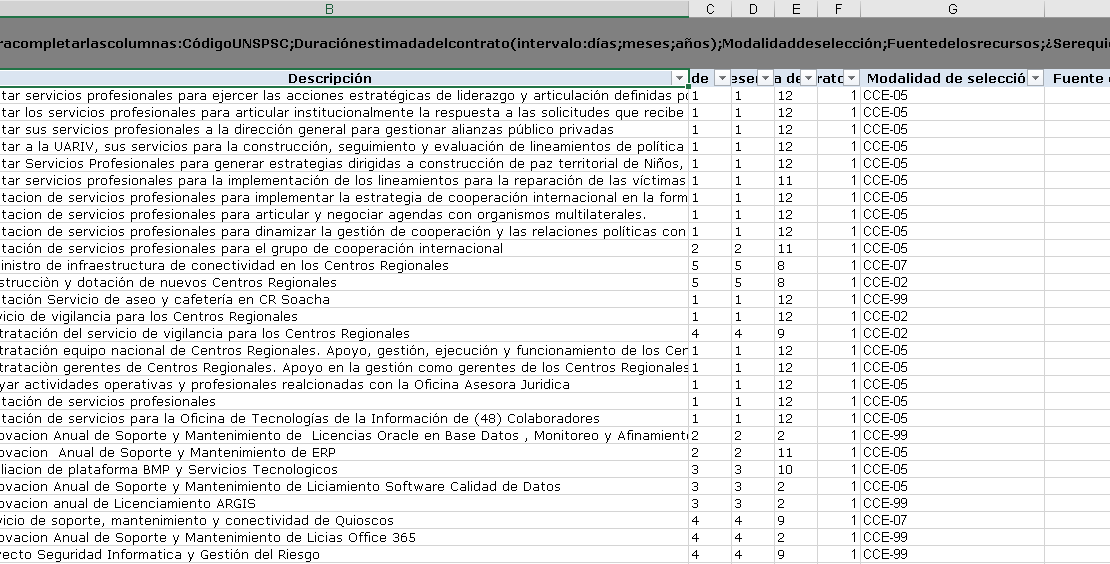Select CCE-02 in the nuevos Centros Regionales row

pyautogui.click(x=952, y=282)
